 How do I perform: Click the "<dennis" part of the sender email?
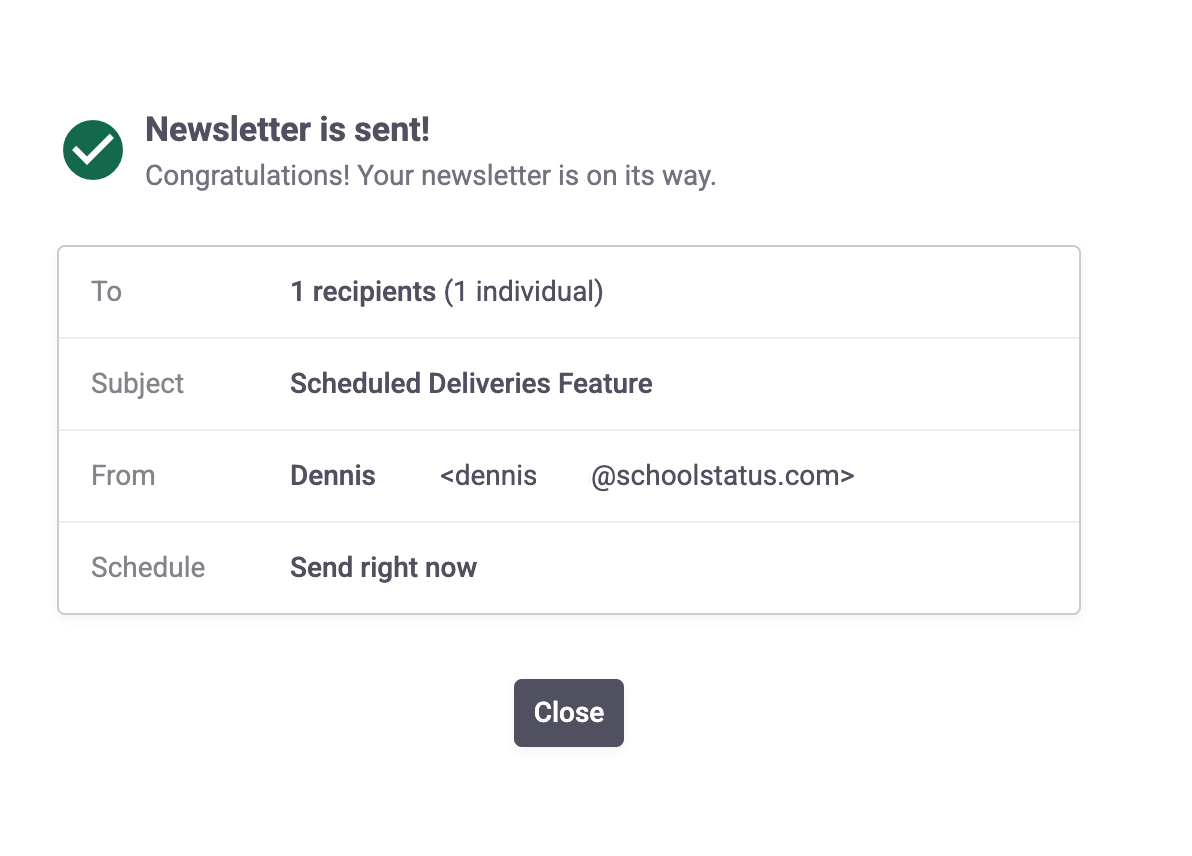coord(488,476)
